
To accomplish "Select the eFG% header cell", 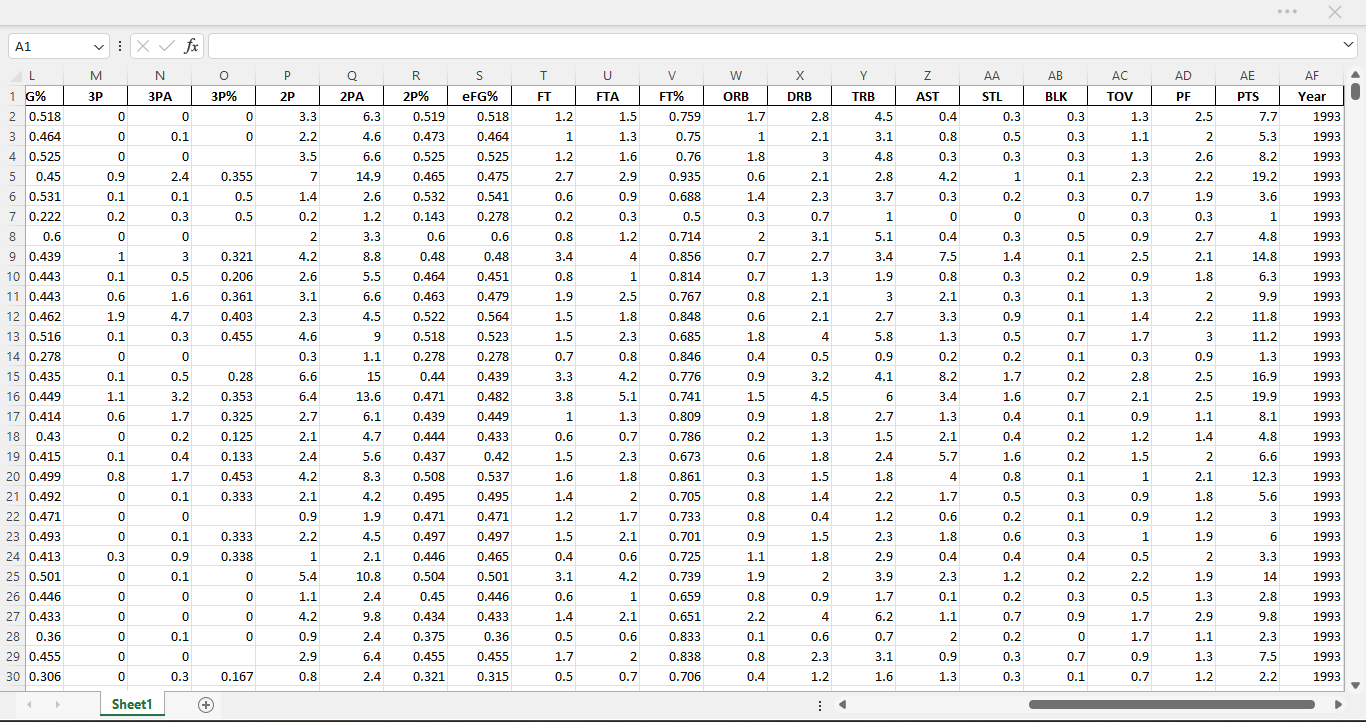I will [x=480, y=96].
